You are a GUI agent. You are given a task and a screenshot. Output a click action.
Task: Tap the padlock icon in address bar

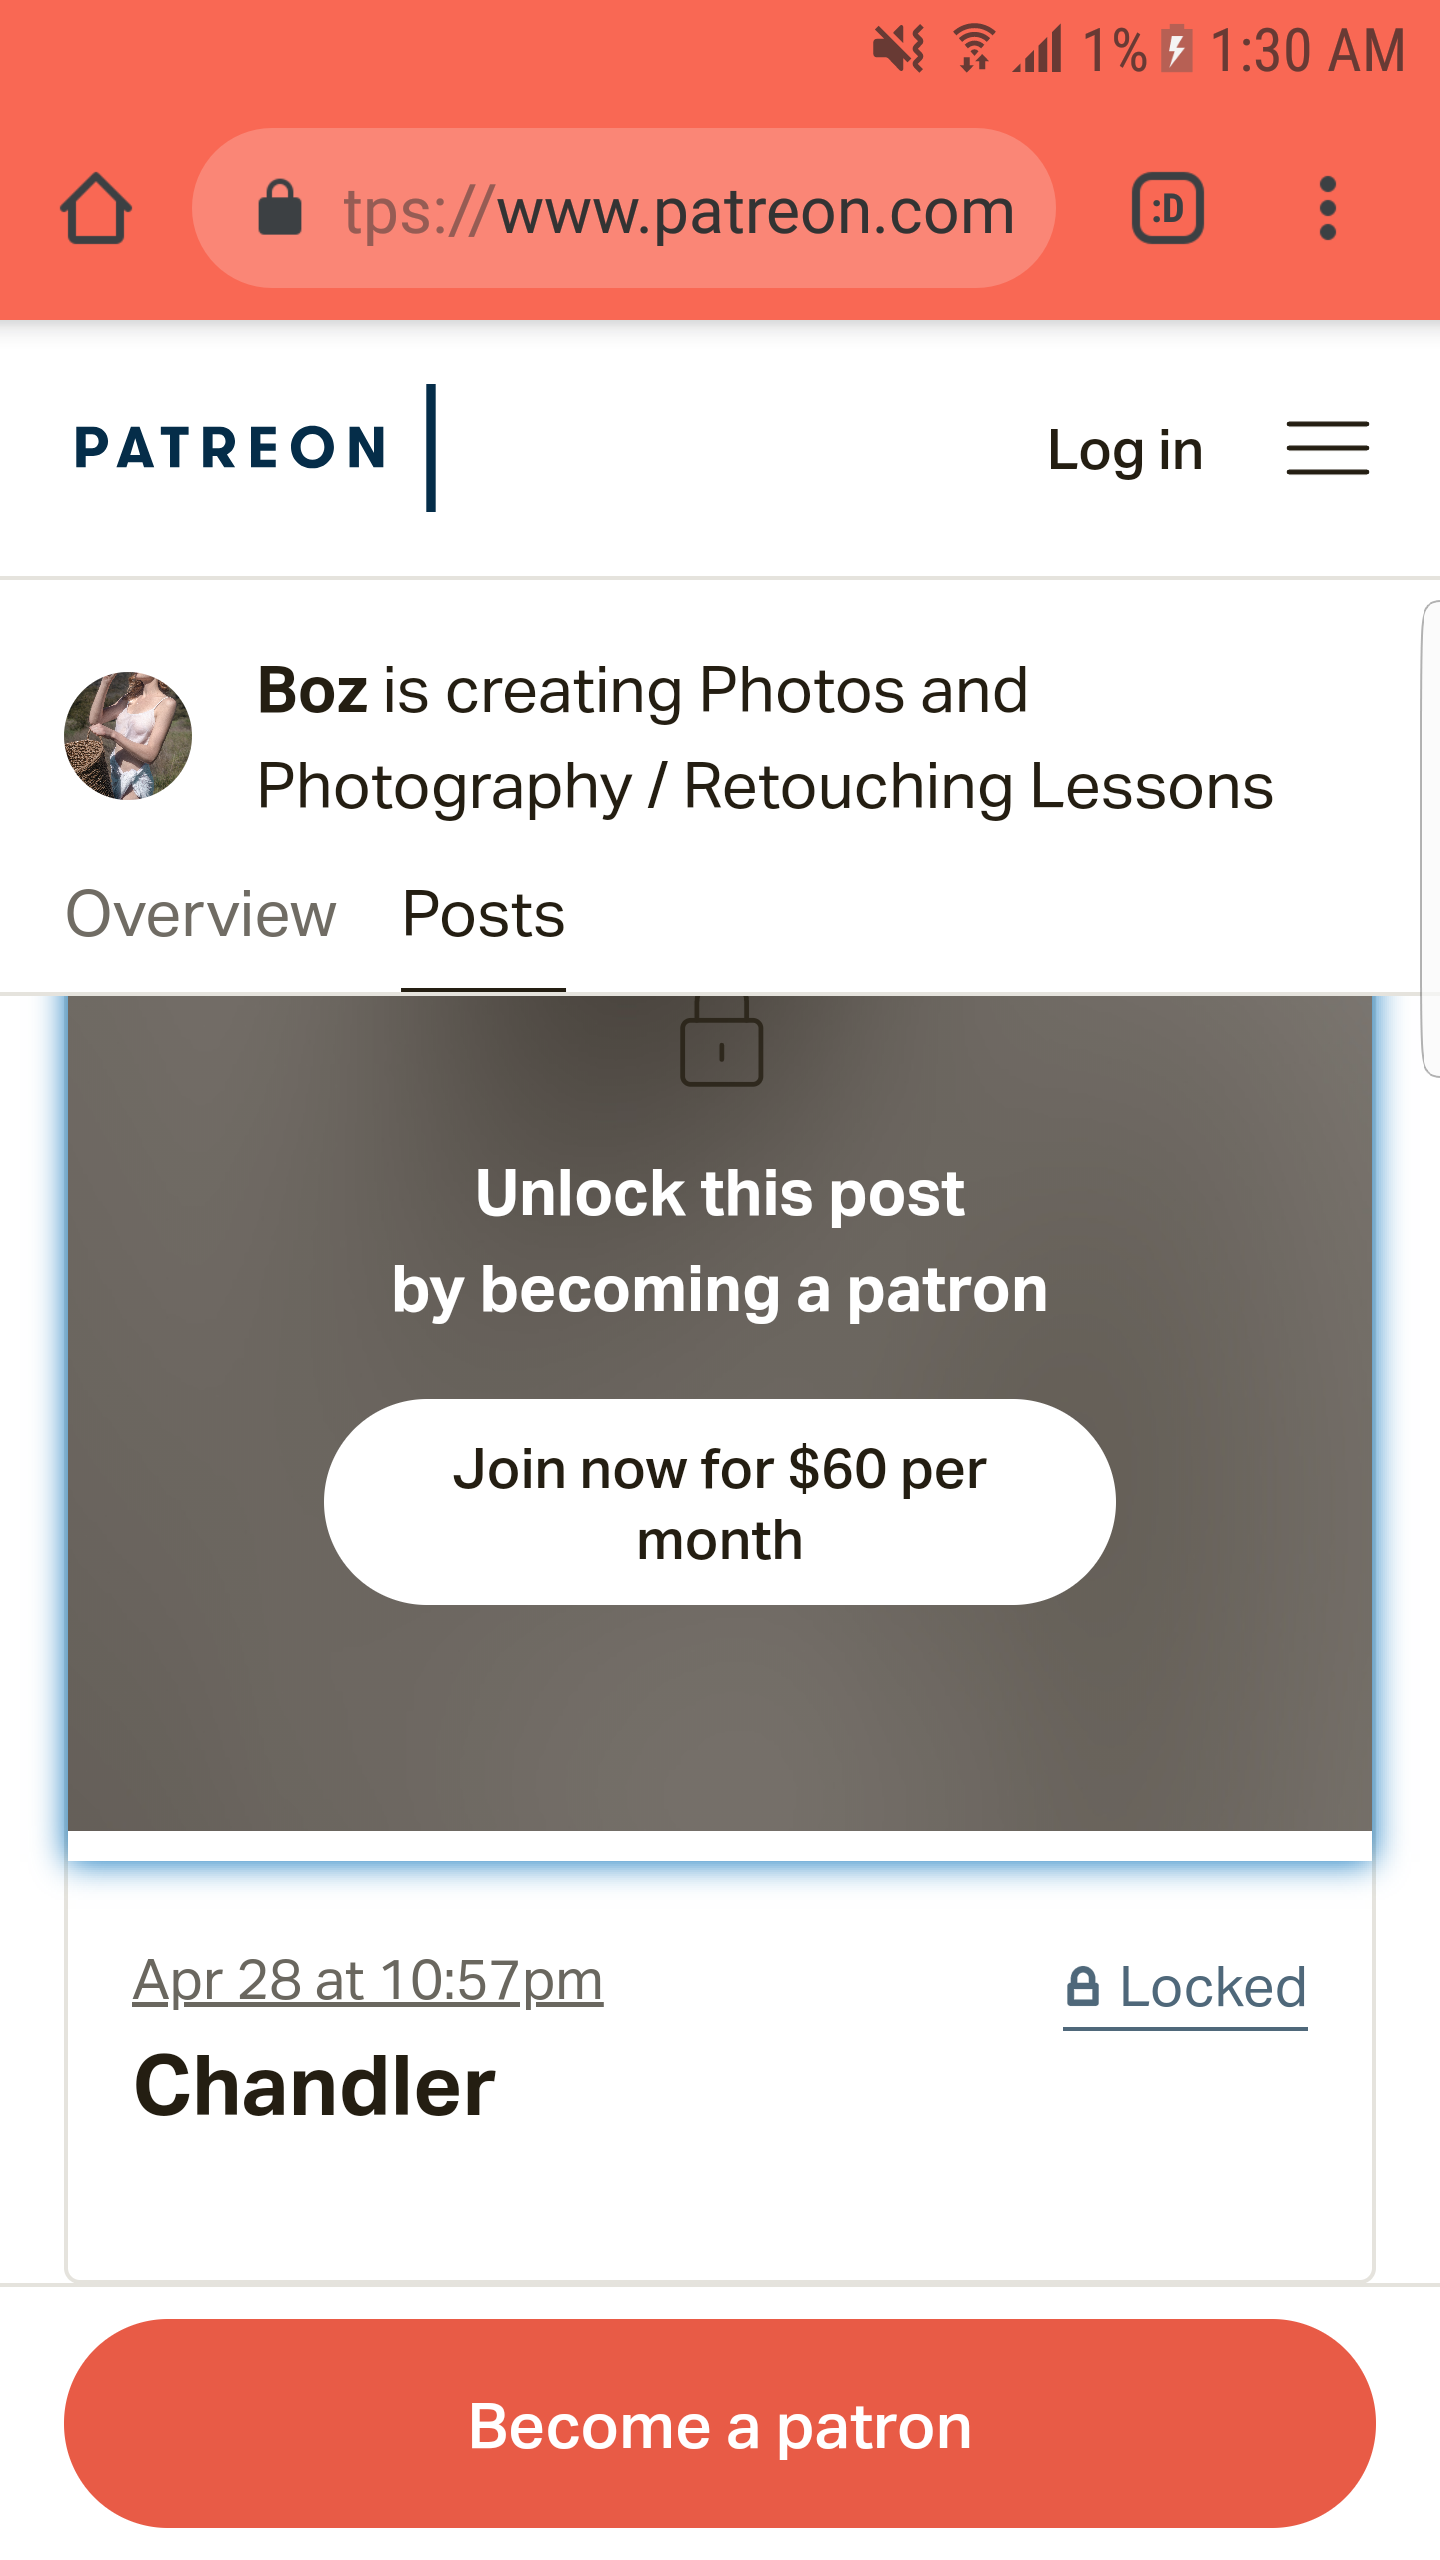pyautogui.click(x=280, y=209)
